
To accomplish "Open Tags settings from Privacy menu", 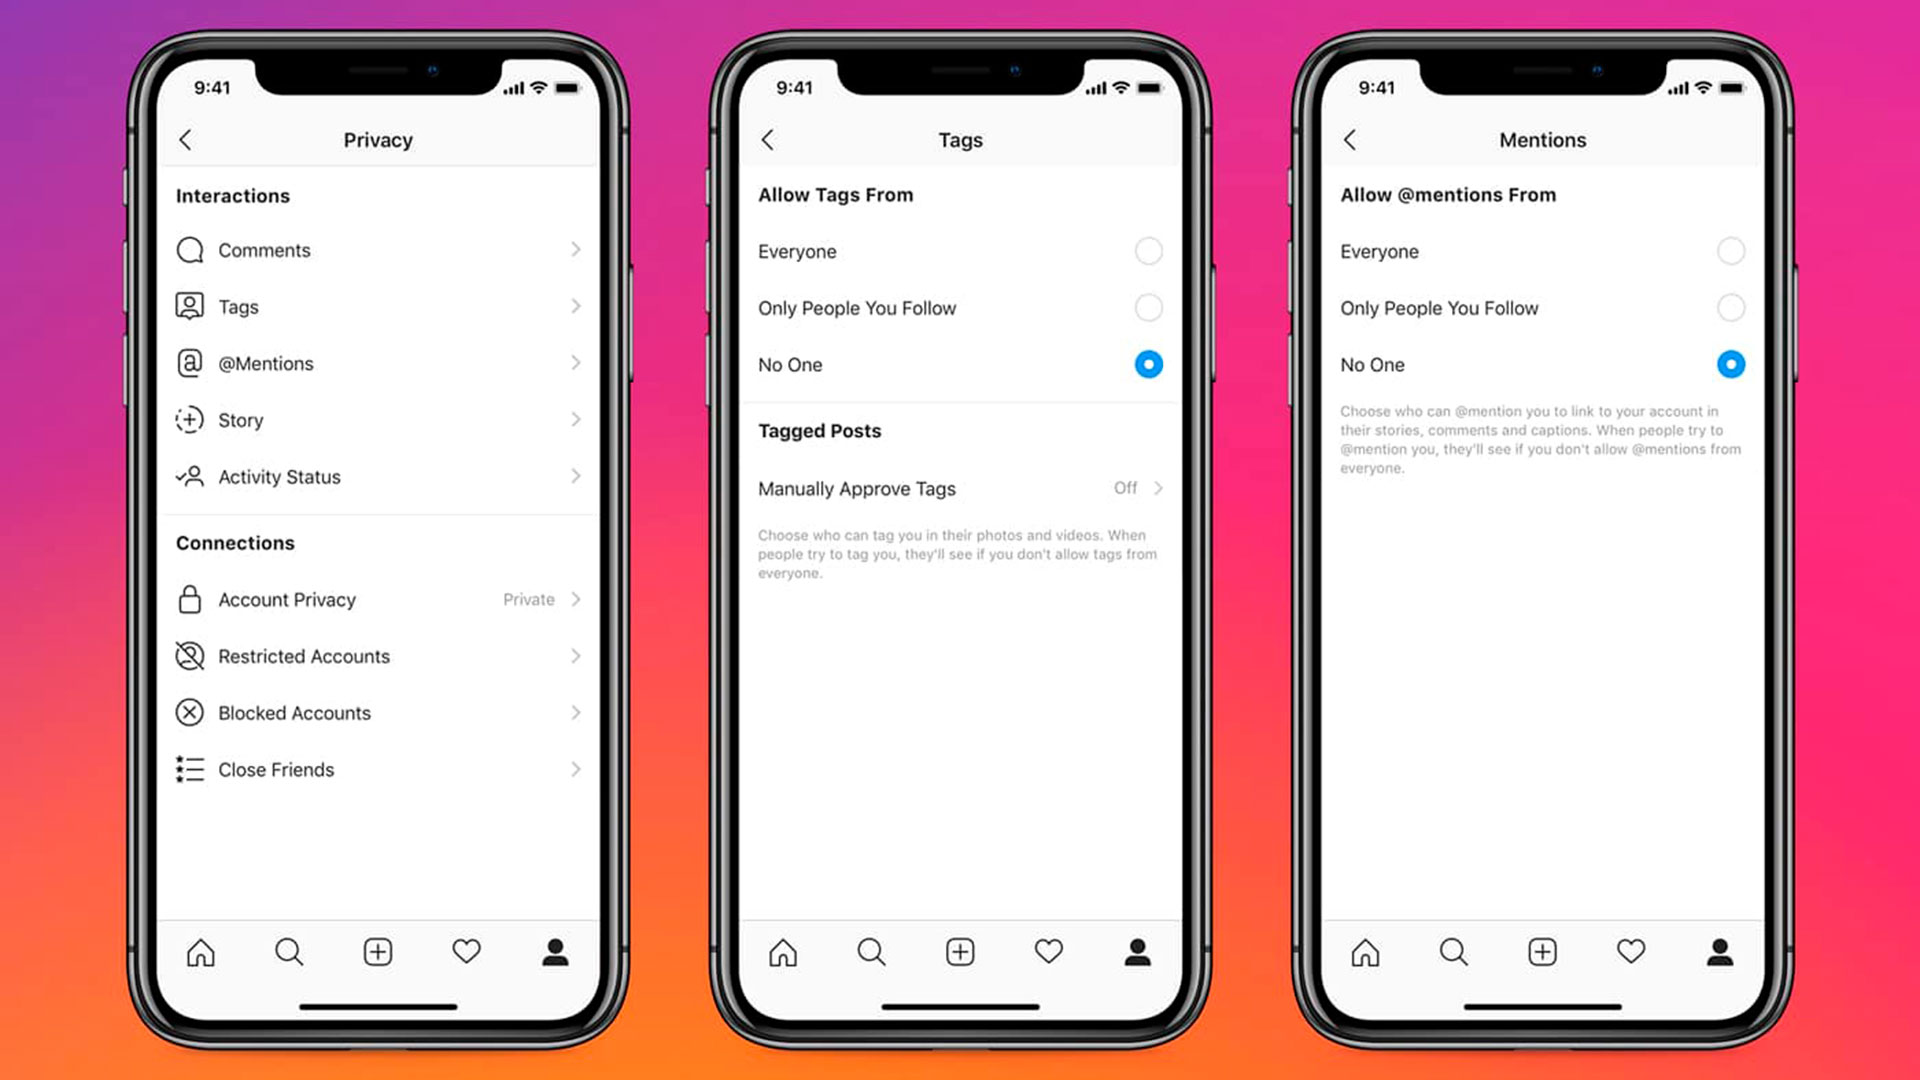I will pos(378,306).
